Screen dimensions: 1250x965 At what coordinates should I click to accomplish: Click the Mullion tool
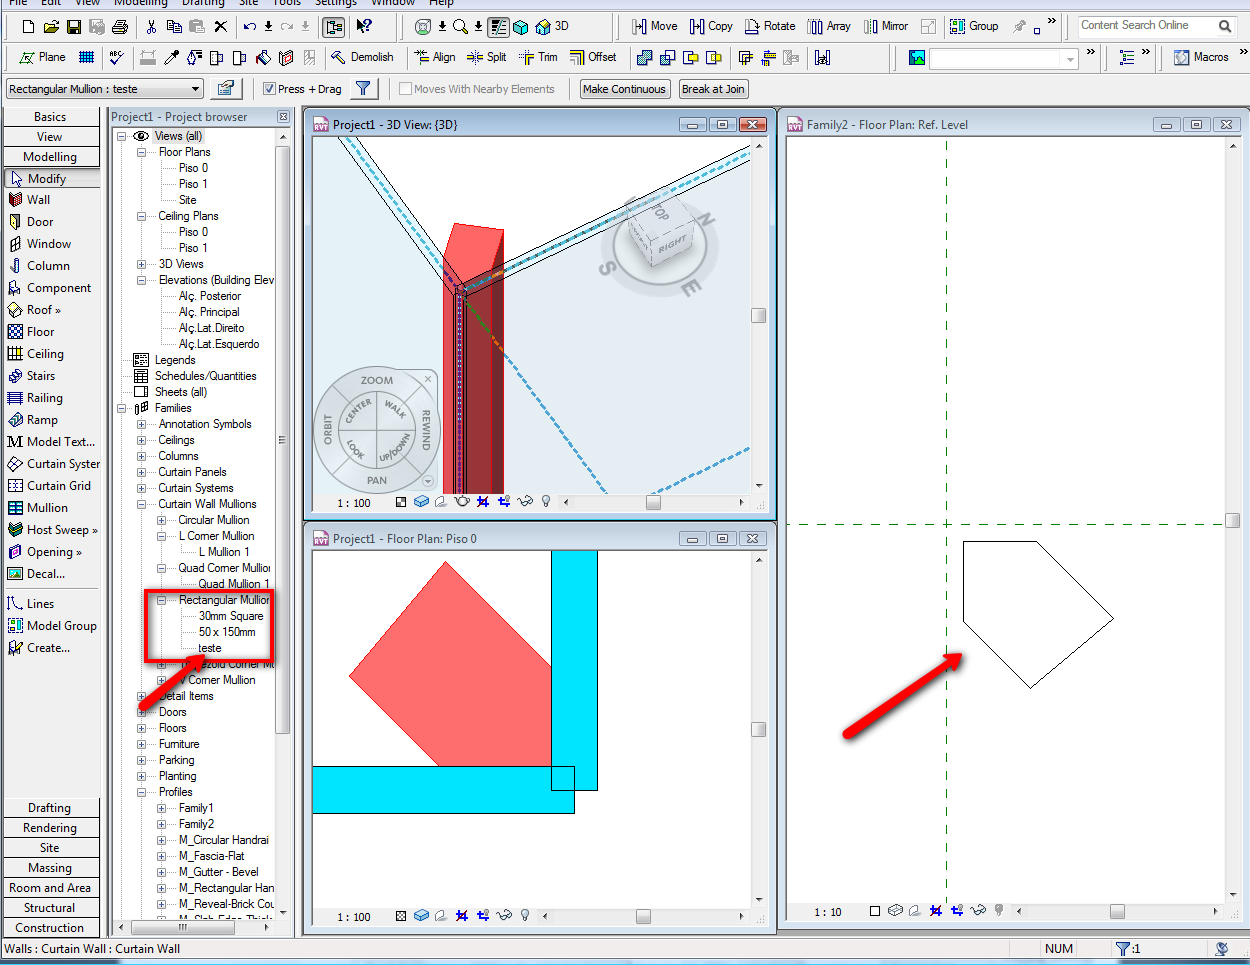point(46,508)
